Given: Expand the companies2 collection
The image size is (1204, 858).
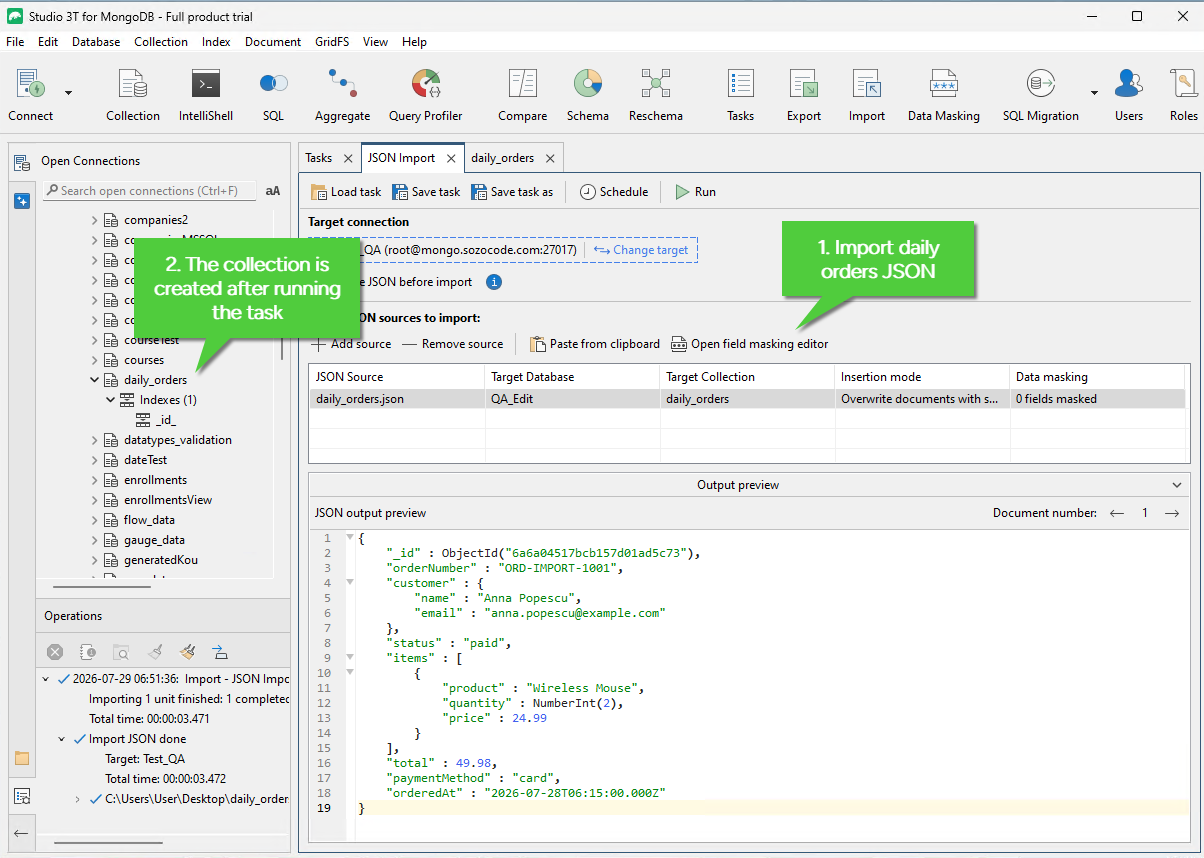Looking at the screenshot, I should 95,220.
